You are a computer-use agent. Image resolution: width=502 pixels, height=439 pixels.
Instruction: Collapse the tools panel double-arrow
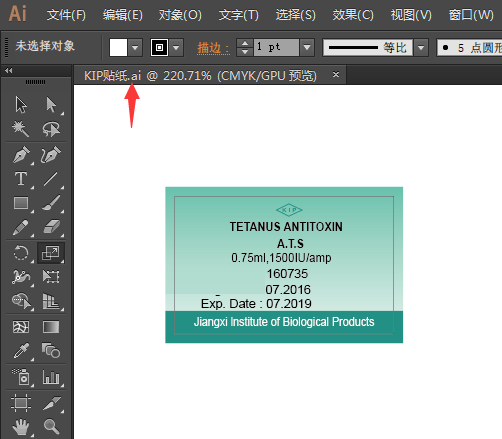pyautogui.click(x=9, y=70)
